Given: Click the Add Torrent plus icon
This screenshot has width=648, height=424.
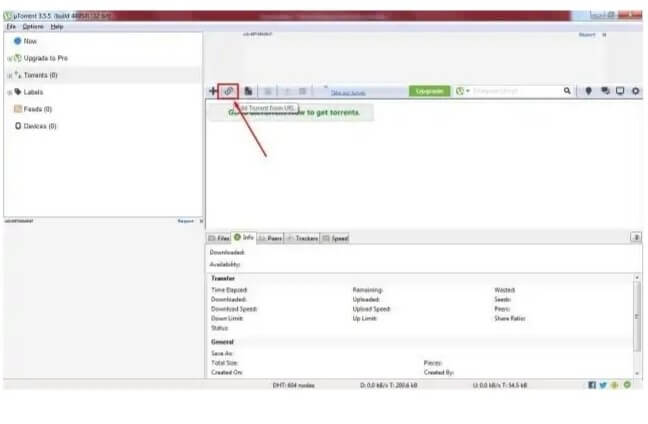Looking at the screenshot, I should [x=213, y=91].
